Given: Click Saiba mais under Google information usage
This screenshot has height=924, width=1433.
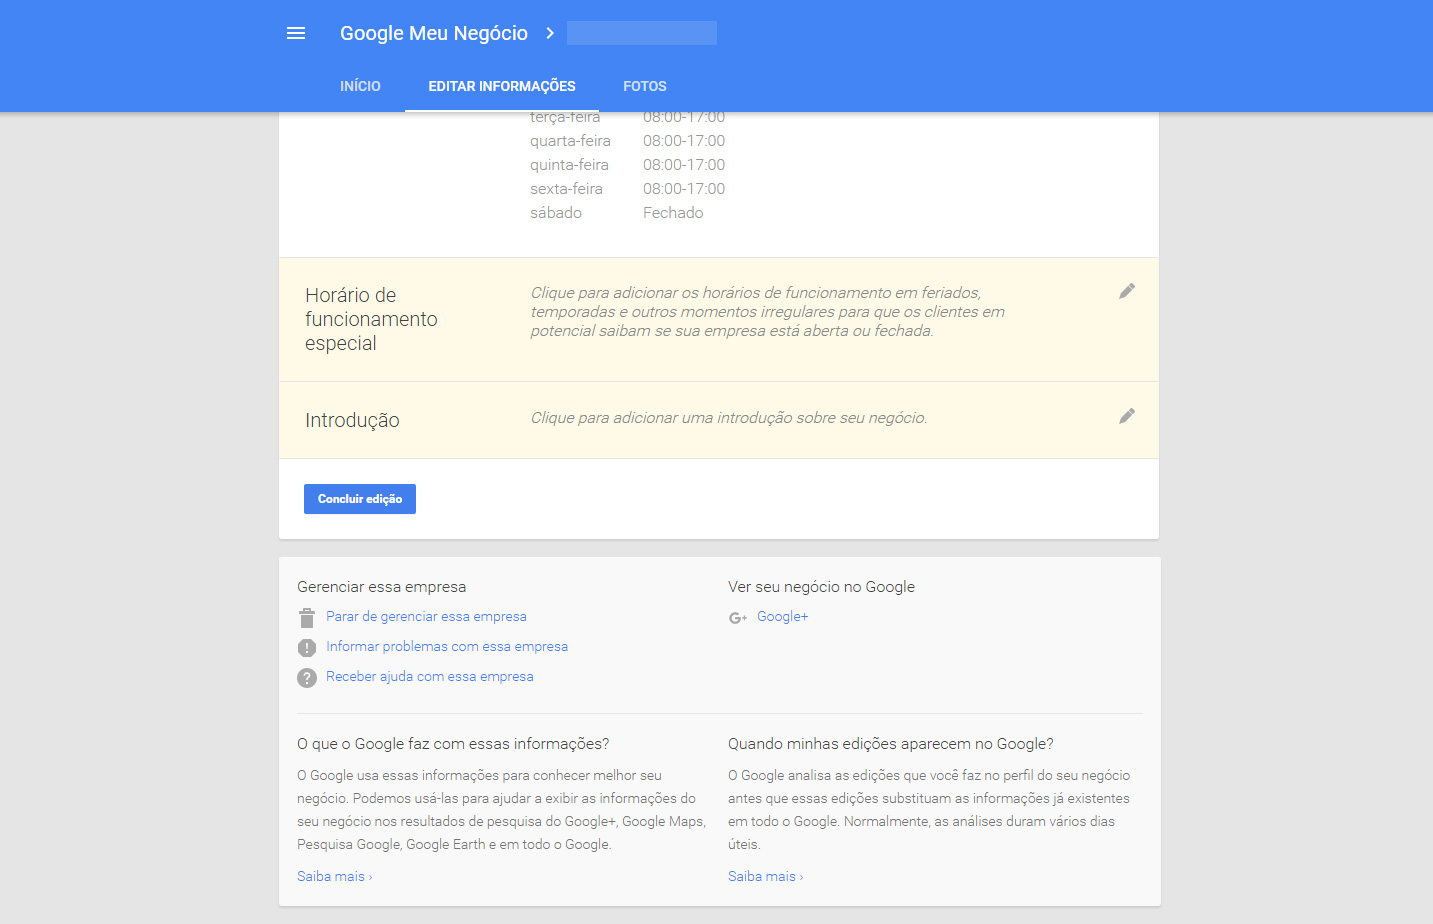Looking at the screenshot, I should coord(334,877).
